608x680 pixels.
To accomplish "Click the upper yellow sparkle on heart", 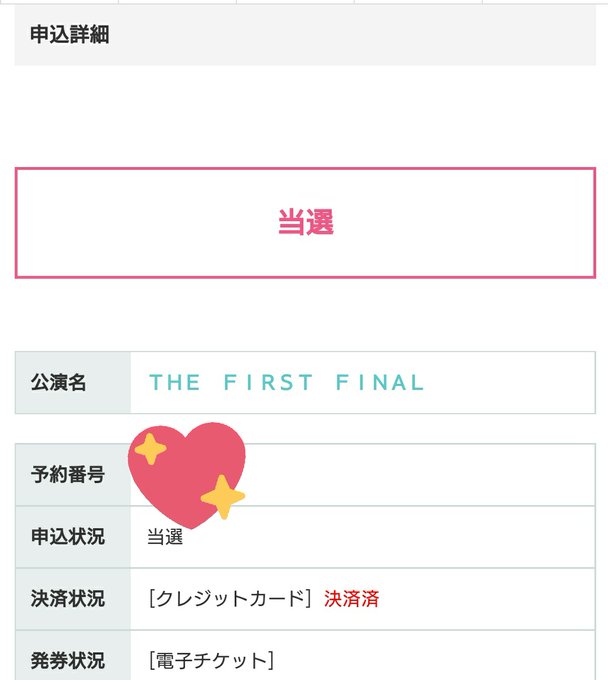I will click(150, 449).
